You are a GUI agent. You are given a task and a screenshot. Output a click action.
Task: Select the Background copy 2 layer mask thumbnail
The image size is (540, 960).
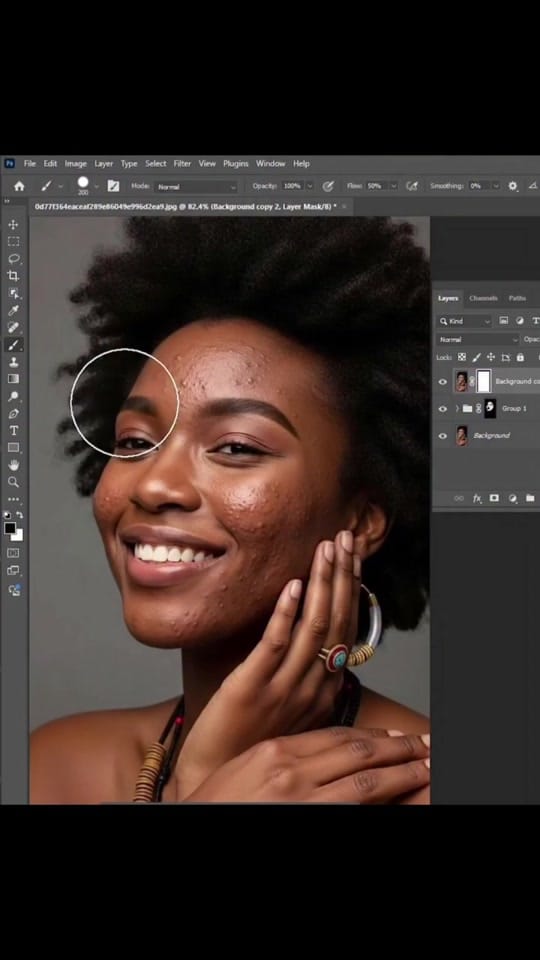point(484,381)
